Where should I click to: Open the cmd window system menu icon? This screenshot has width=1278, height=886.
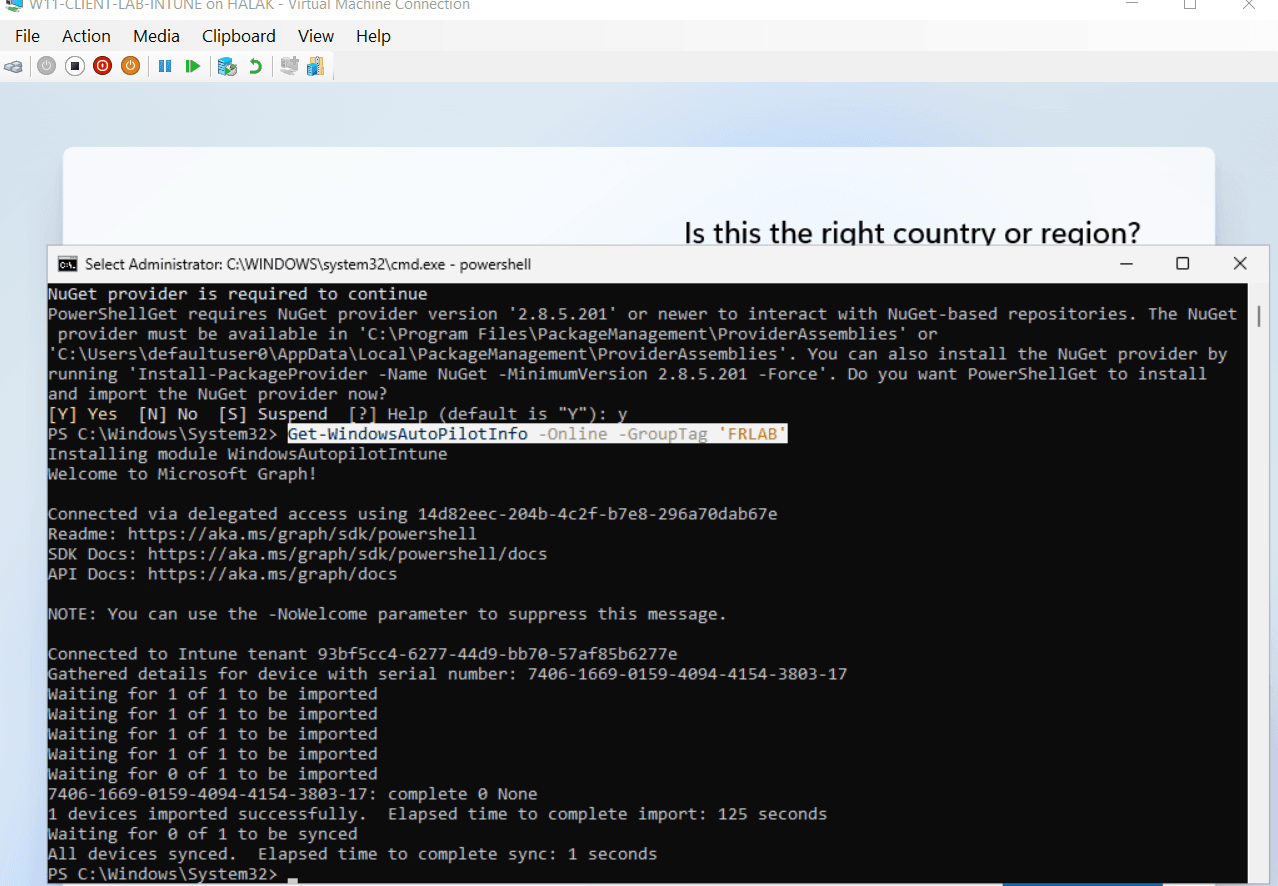tap(67, 264)
